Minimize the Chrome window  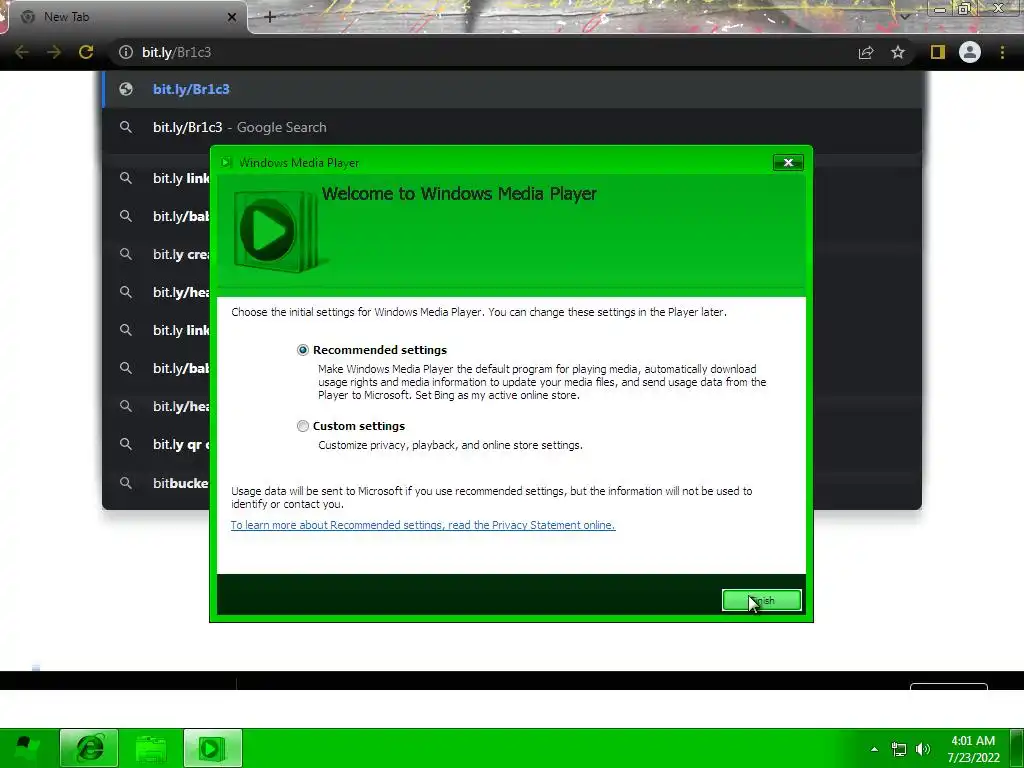point(939,8)
